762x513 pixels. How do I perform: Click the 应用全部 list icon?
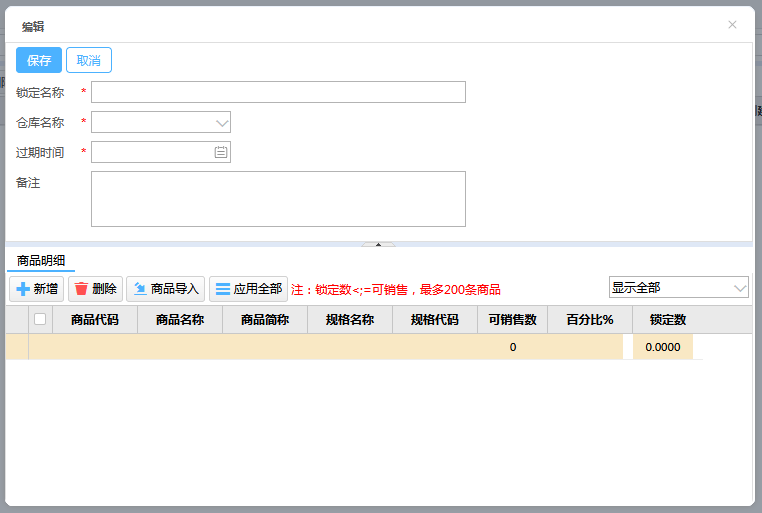pos(222,289)
